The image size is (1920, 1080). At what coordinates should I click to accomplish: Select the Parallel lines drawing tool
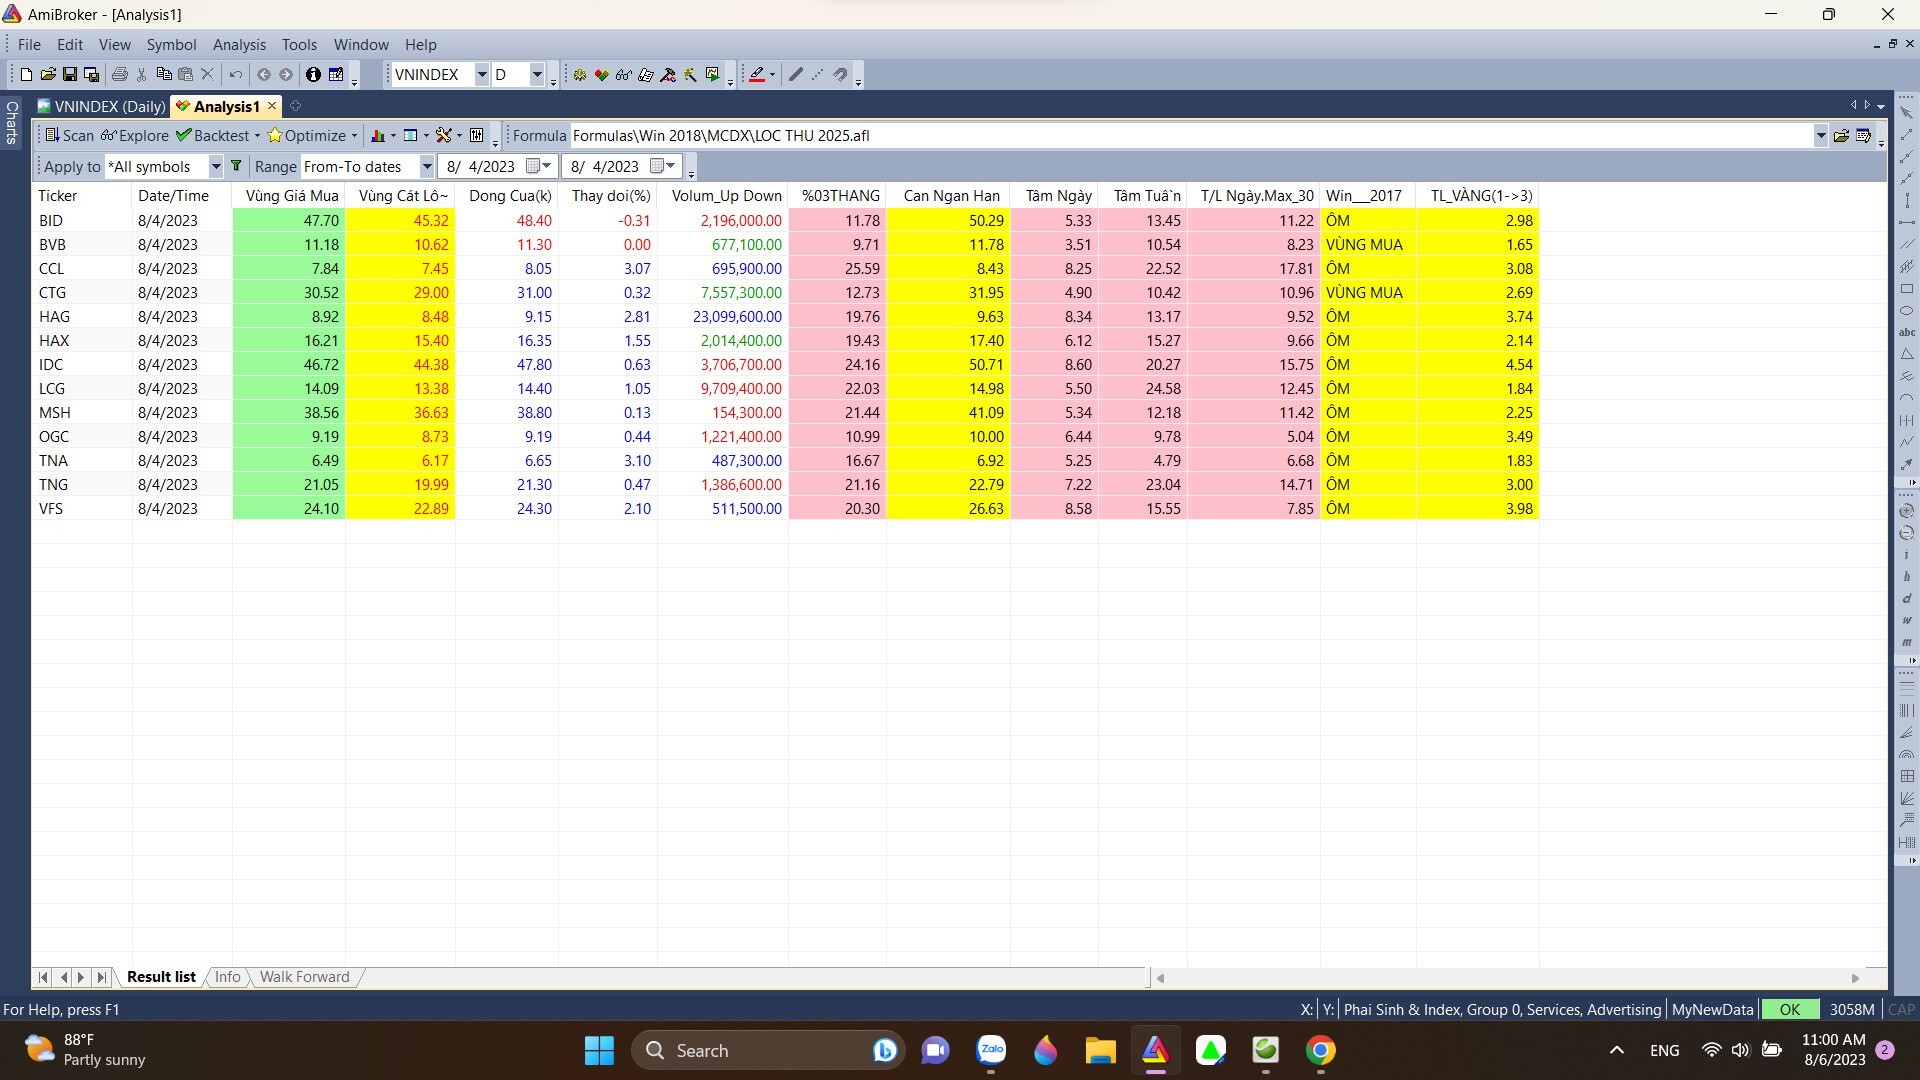tap(1907, 244)
